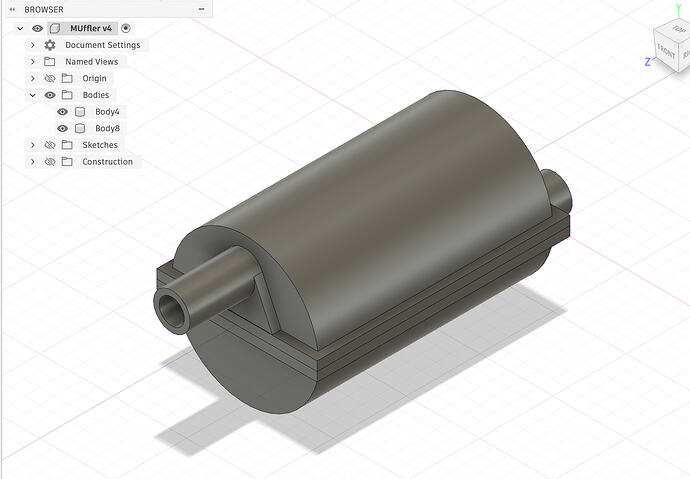The width and height of the screenshot is (690, 479).
Task: Click the Named Views folder icon
Action: (x=50, y=62)
